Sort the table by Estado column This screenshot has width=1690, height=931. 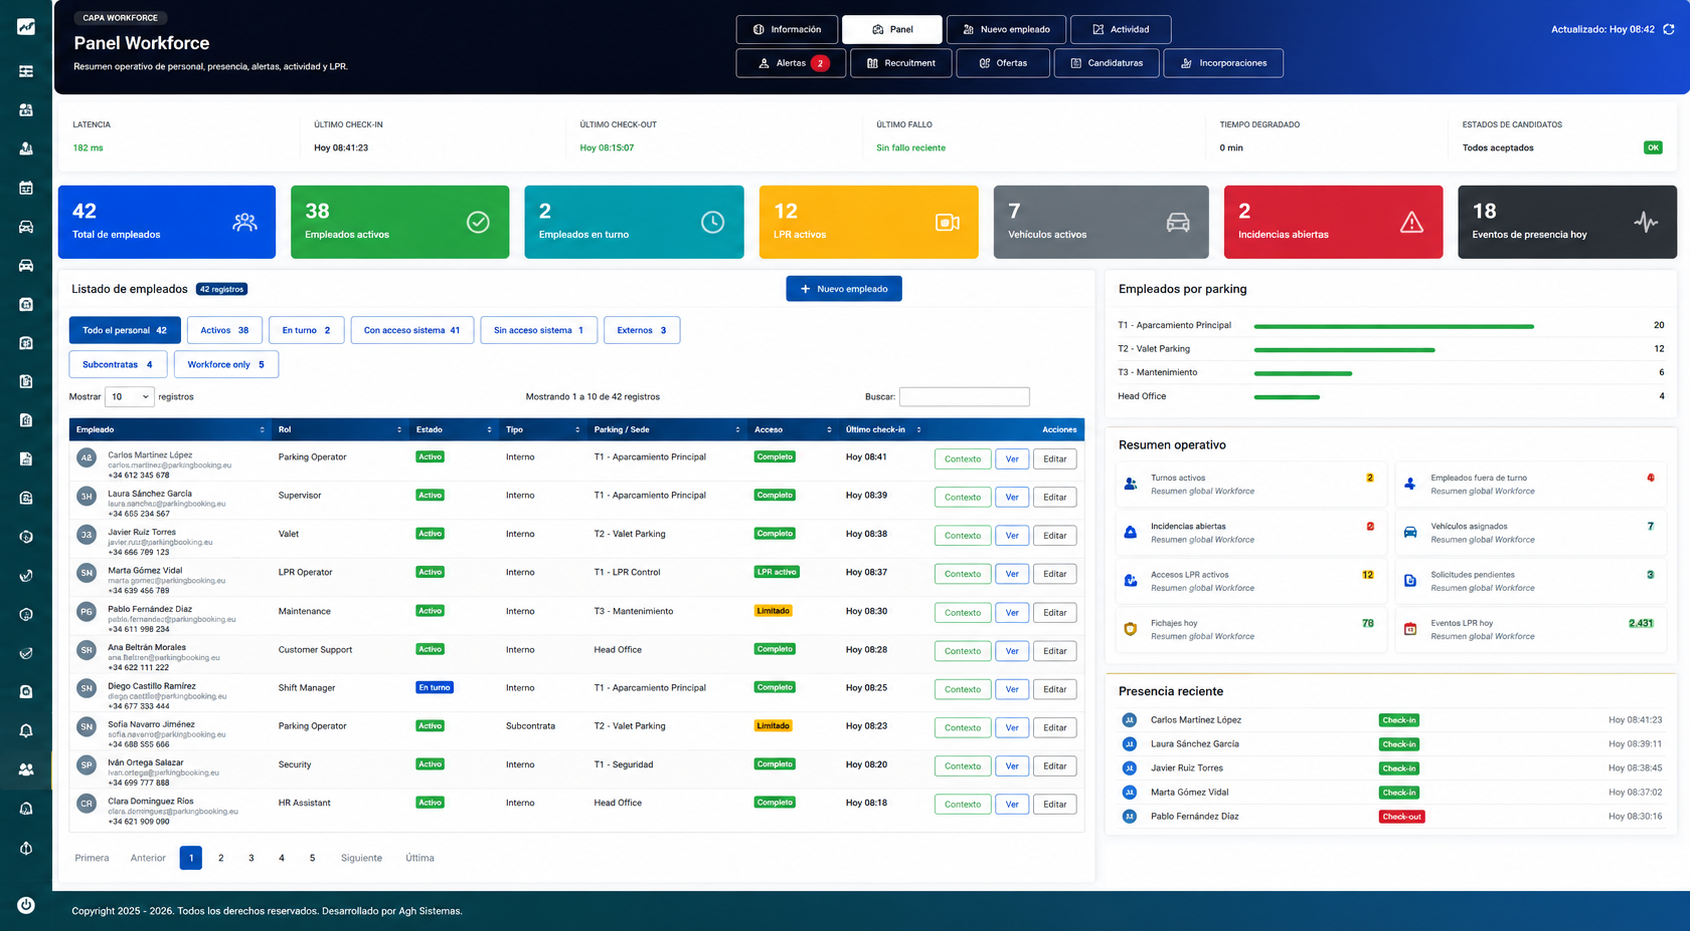pos(454,430)
